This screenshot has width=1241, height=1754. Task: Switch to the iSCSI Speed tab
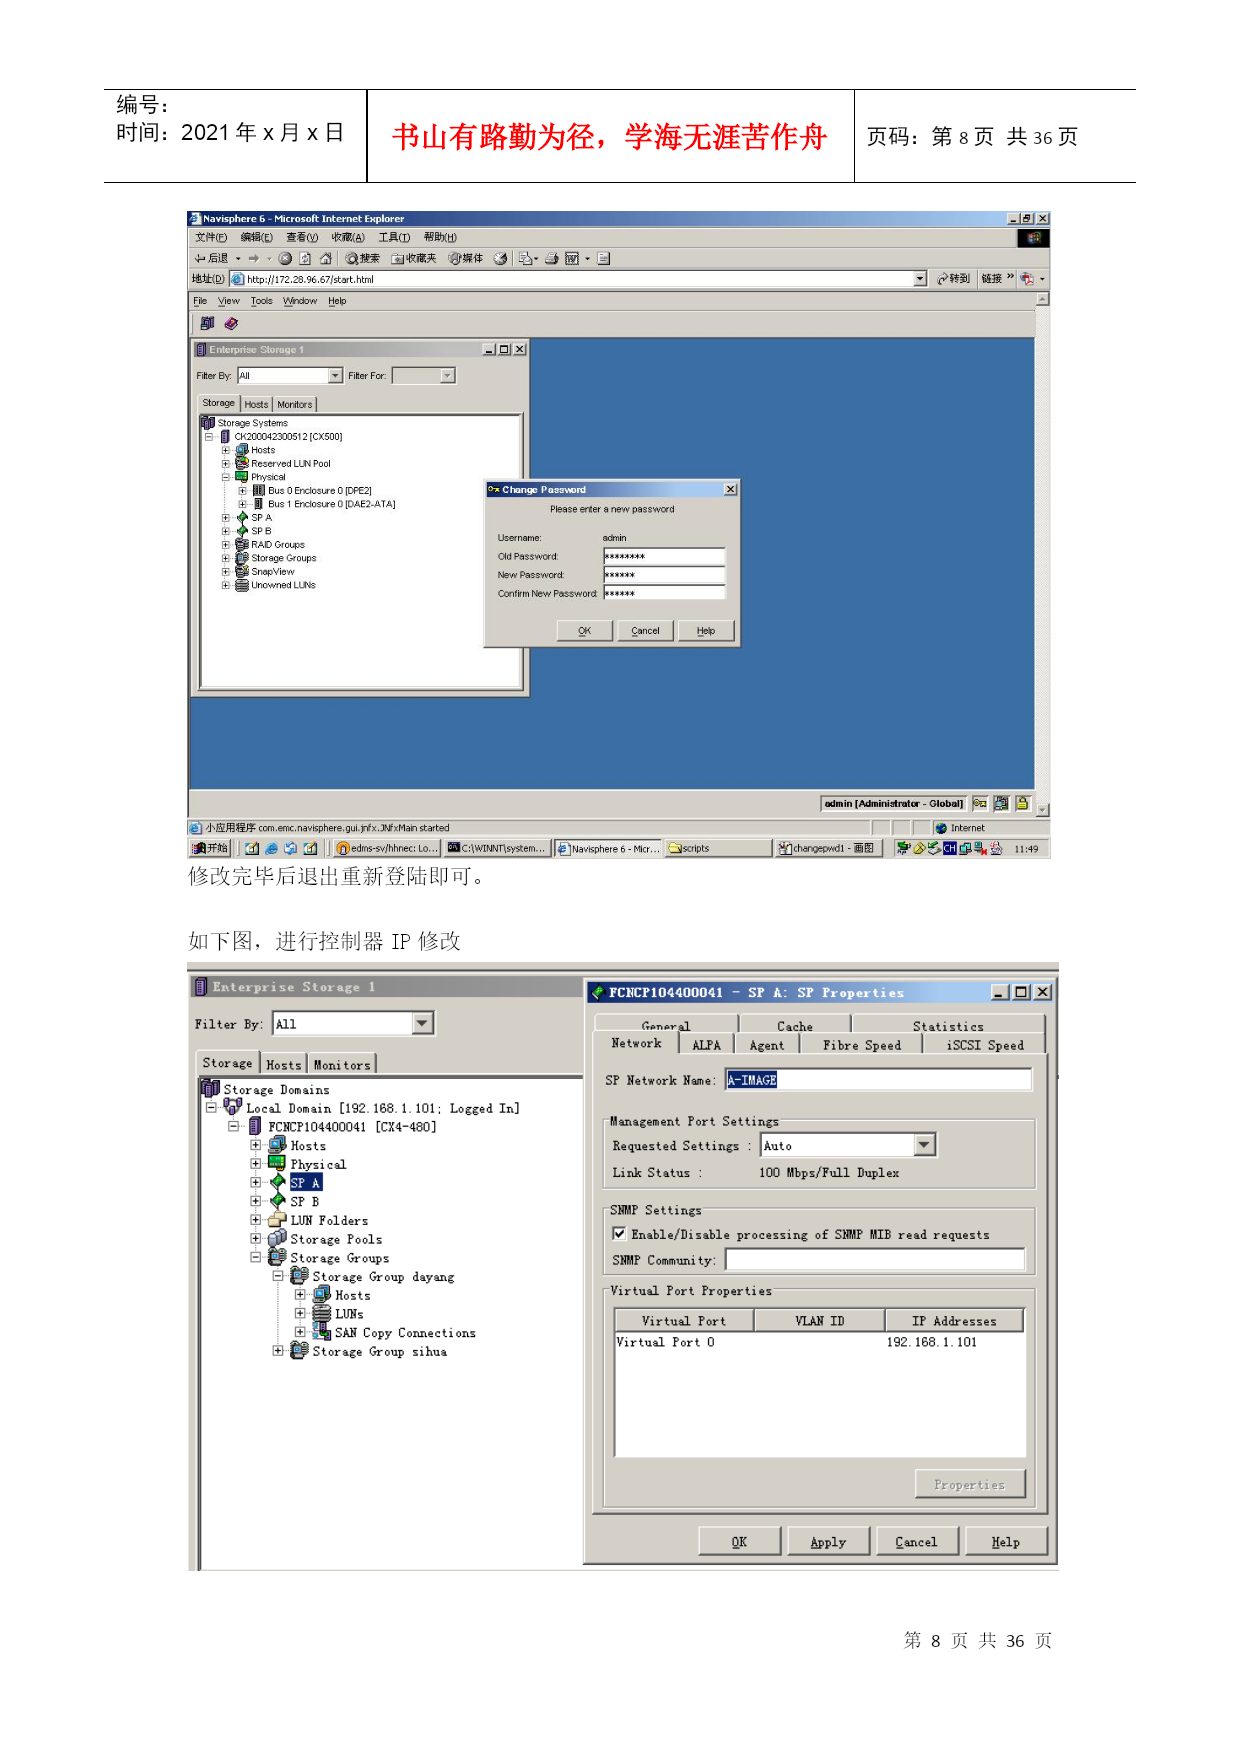[985, 1044]
